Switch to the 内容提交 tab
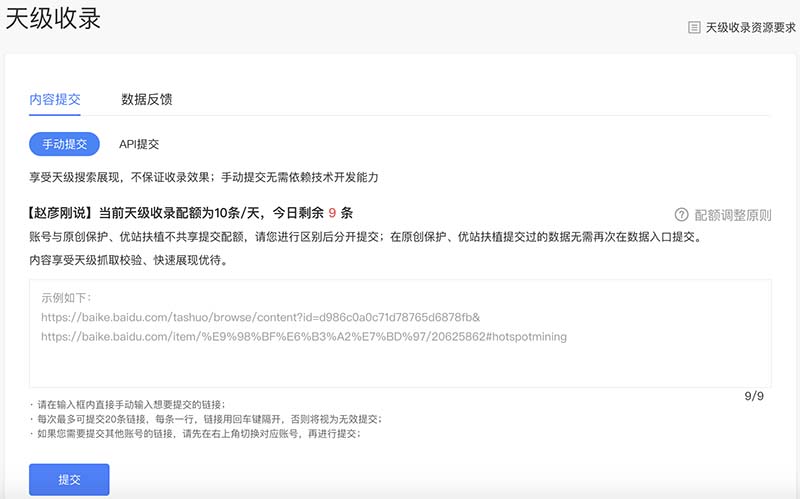Image resolution: width=800 pixels, height=499 pixels. coord(55,99)
